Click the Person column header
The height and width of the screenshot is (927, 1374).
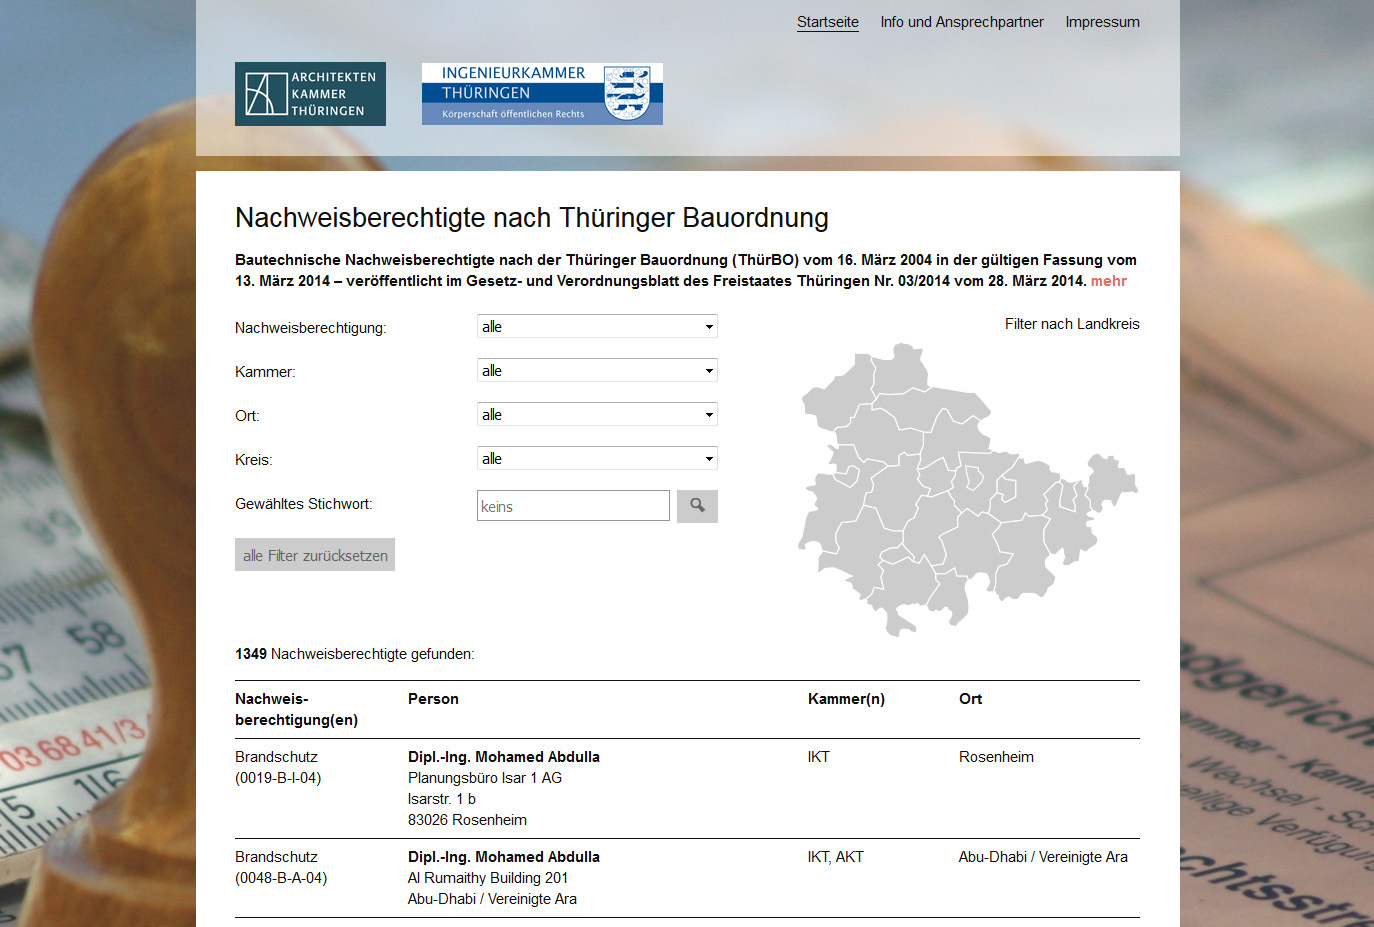[433, 699]
